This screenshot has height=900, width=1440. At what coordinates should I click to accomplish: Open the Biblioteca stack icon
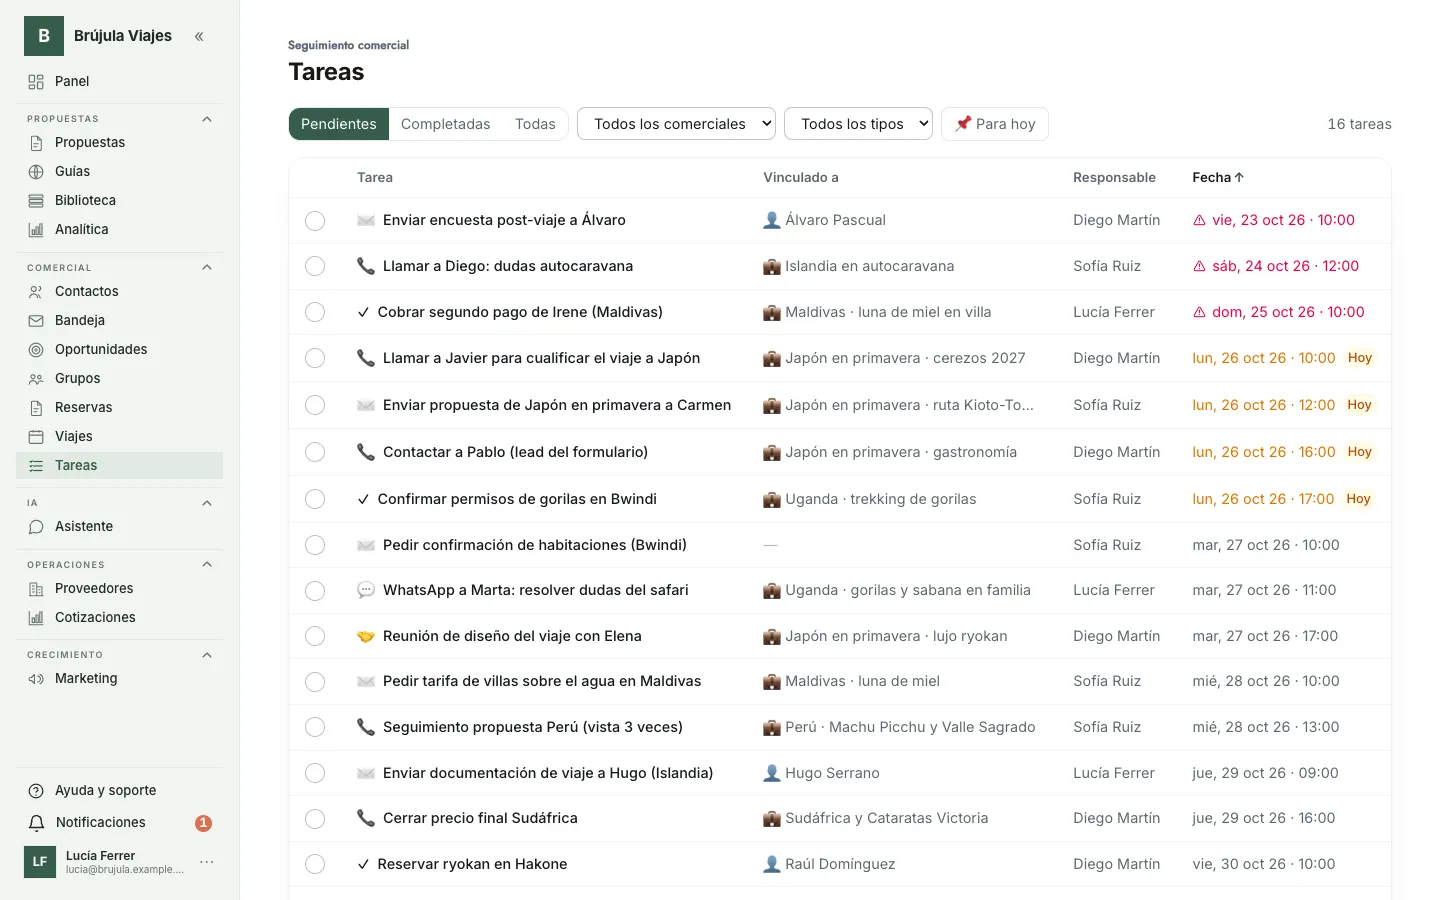point(36,201)
